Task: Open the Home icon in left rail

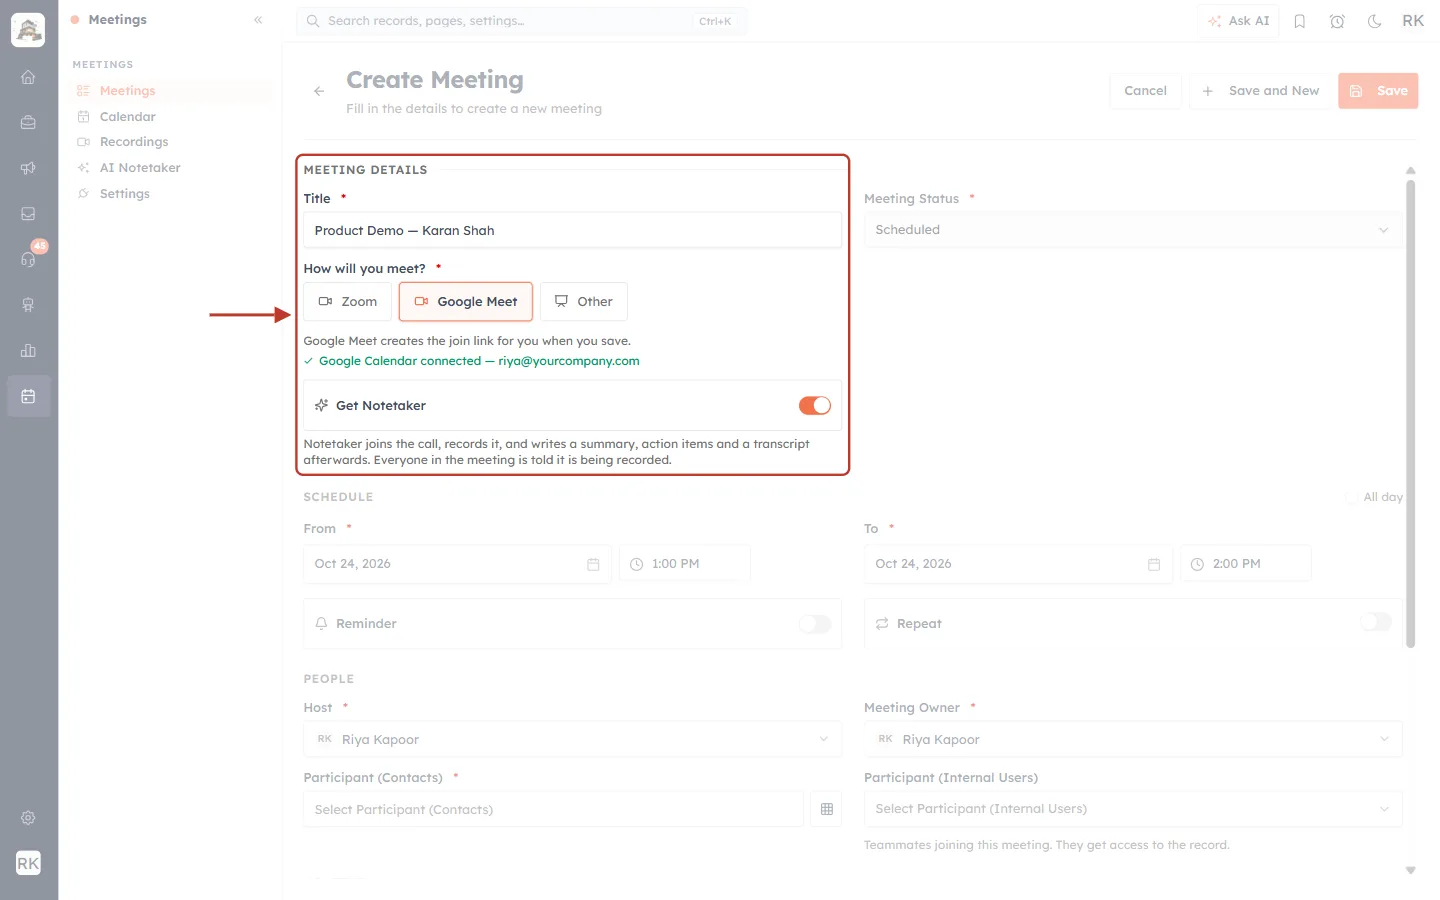Action: (x=28, y=77)
